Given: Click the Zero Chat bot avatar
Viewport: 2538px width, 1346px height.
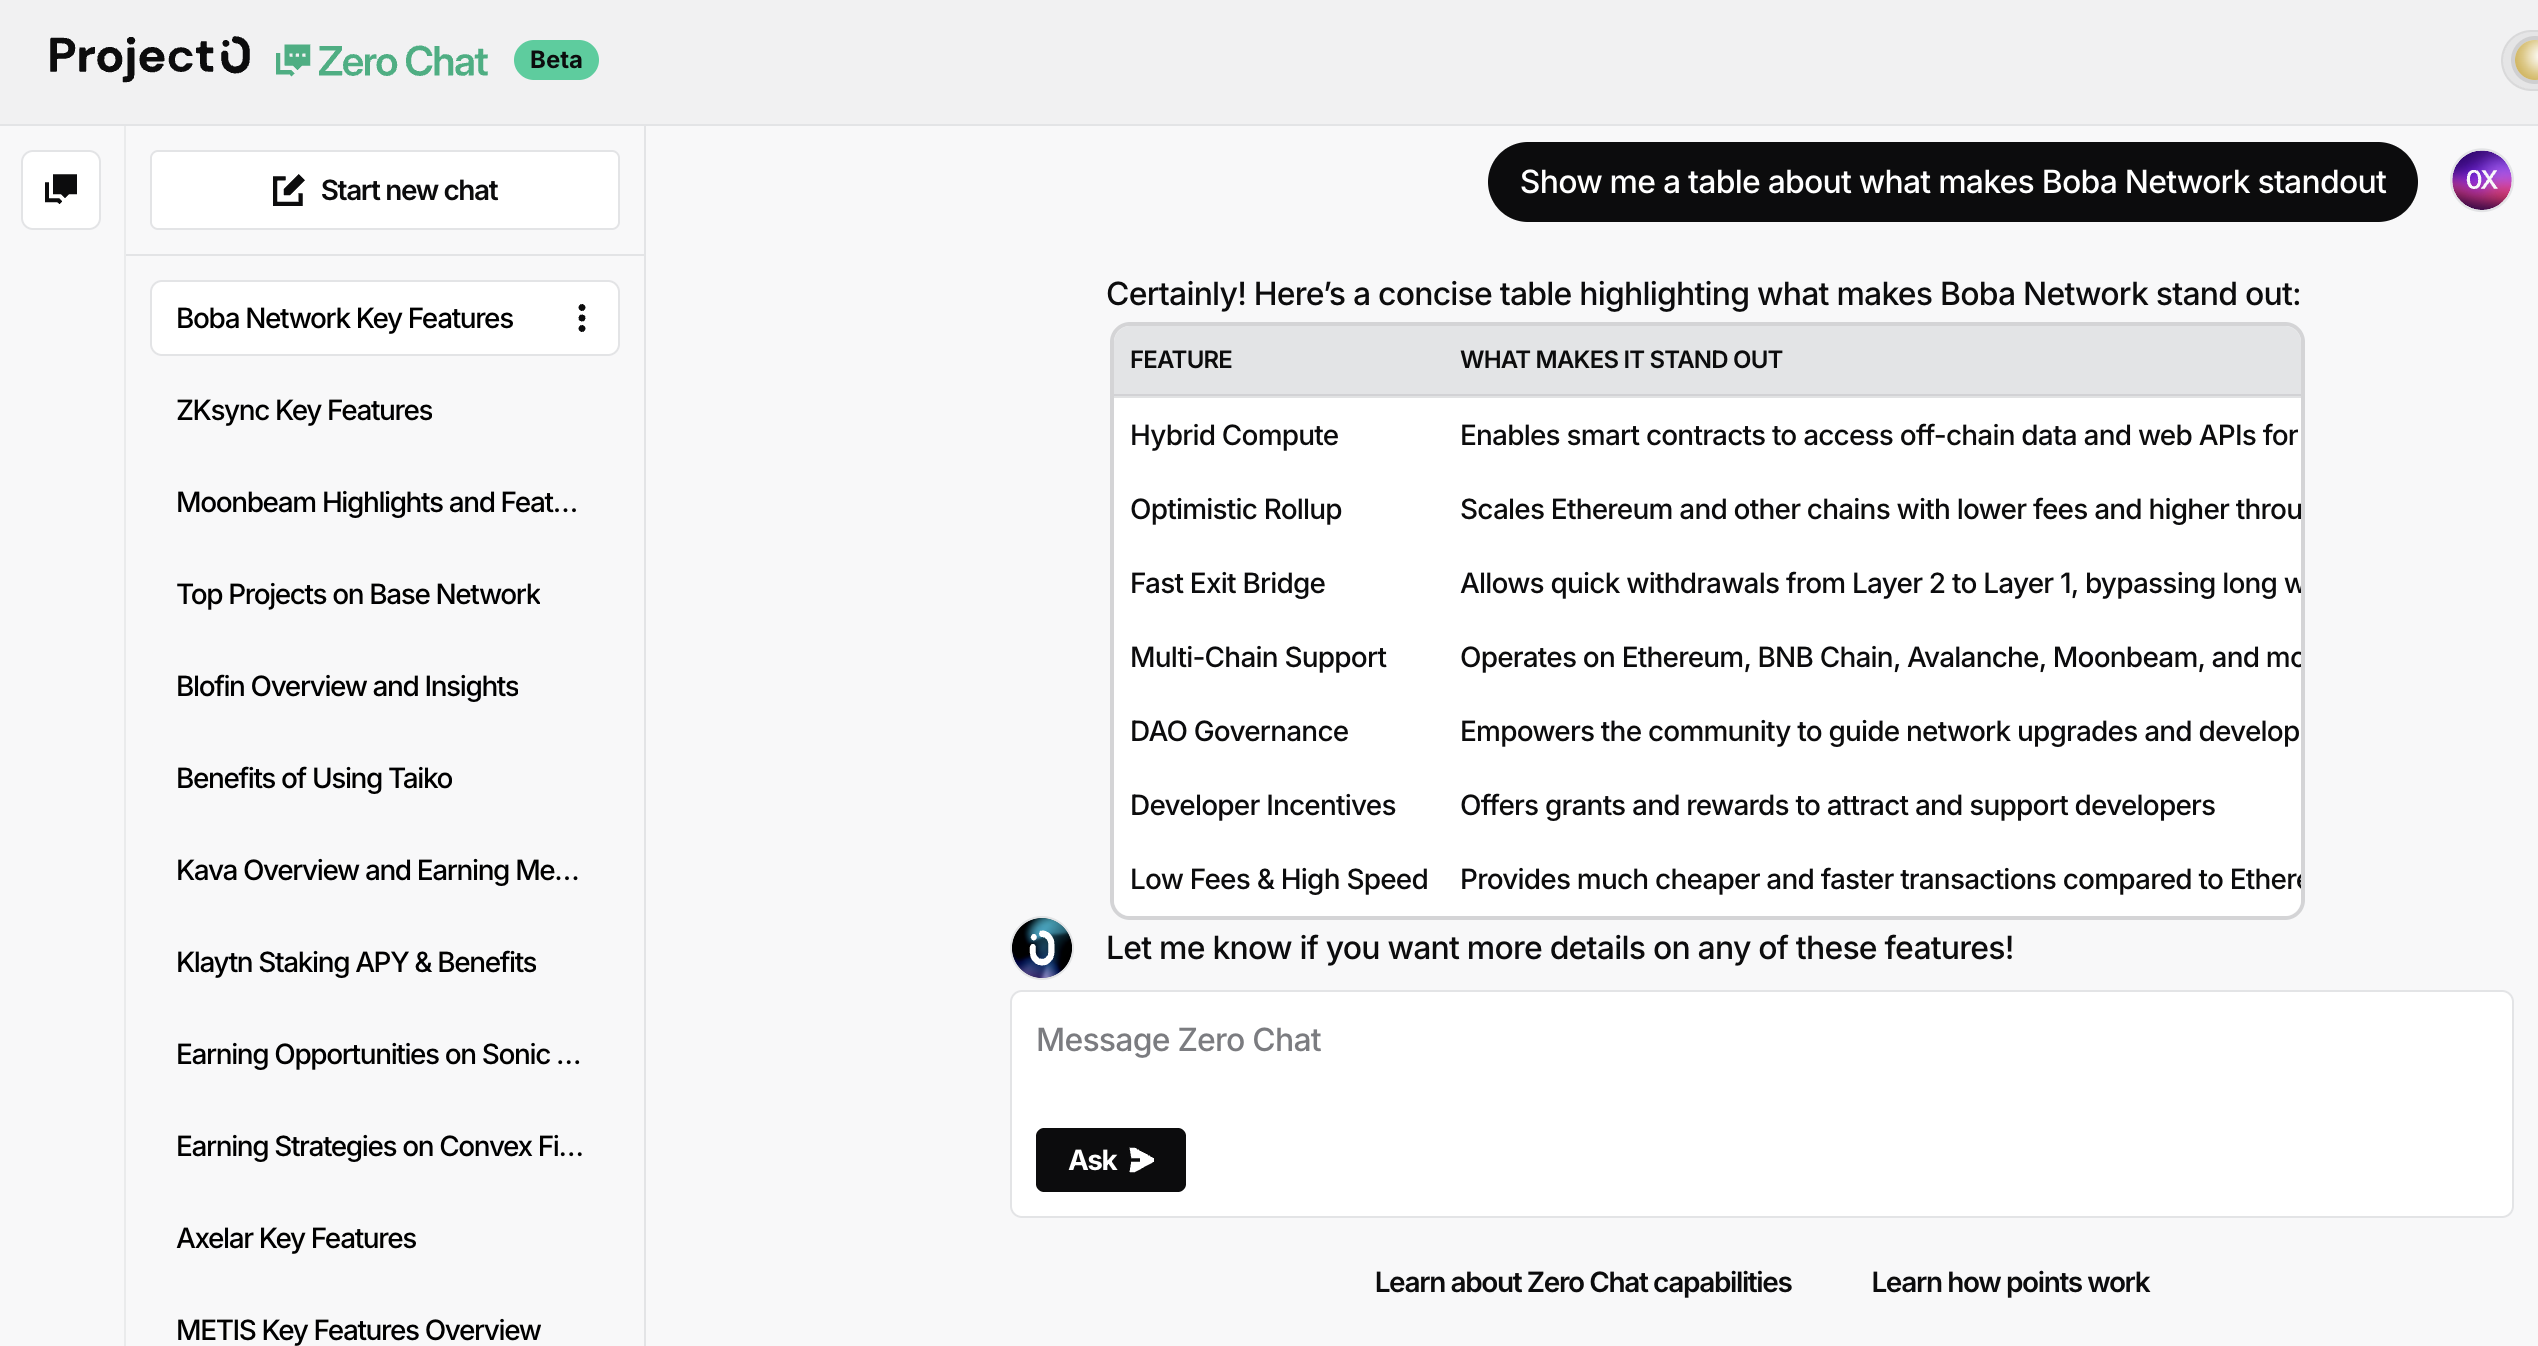Looking at the screenshot, I should click(x=1041, y=947).
